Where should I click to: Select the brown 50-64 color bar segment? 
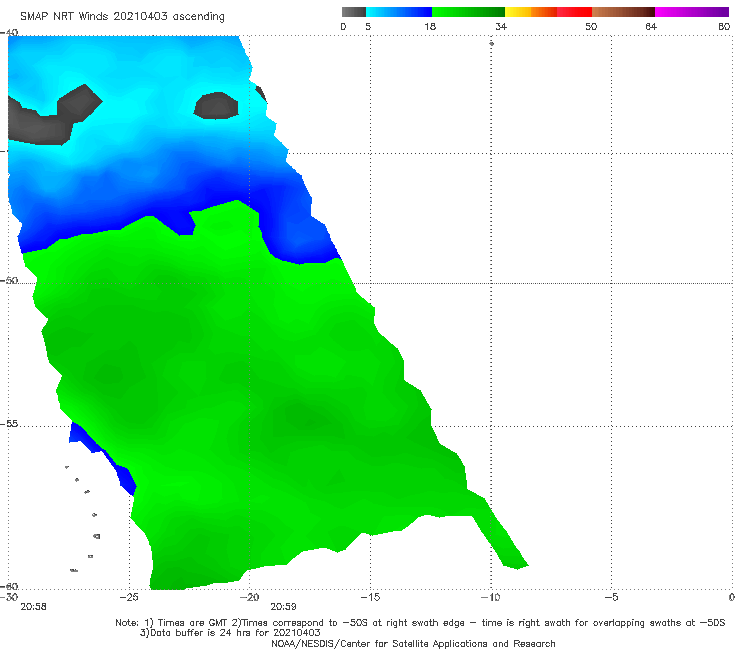click(x=623, y=12)
